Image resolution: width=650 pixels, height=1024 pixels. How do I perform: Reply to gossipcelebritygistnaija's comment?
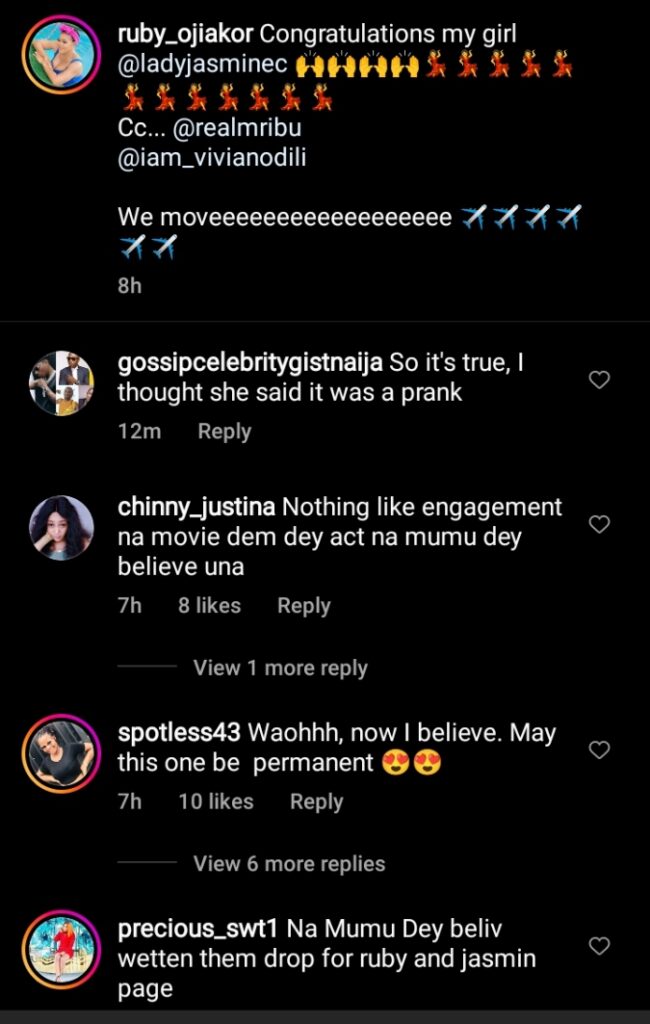224,432
